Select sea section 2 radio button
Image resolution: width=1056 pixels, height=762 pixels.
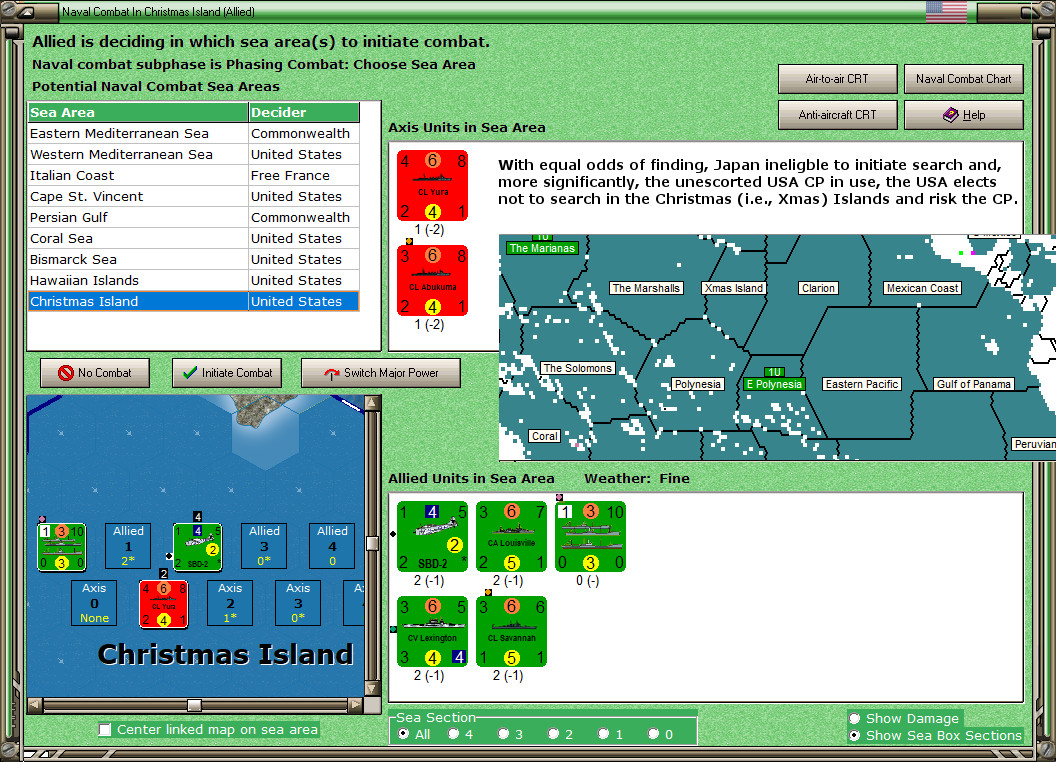(x=553, y=734)
